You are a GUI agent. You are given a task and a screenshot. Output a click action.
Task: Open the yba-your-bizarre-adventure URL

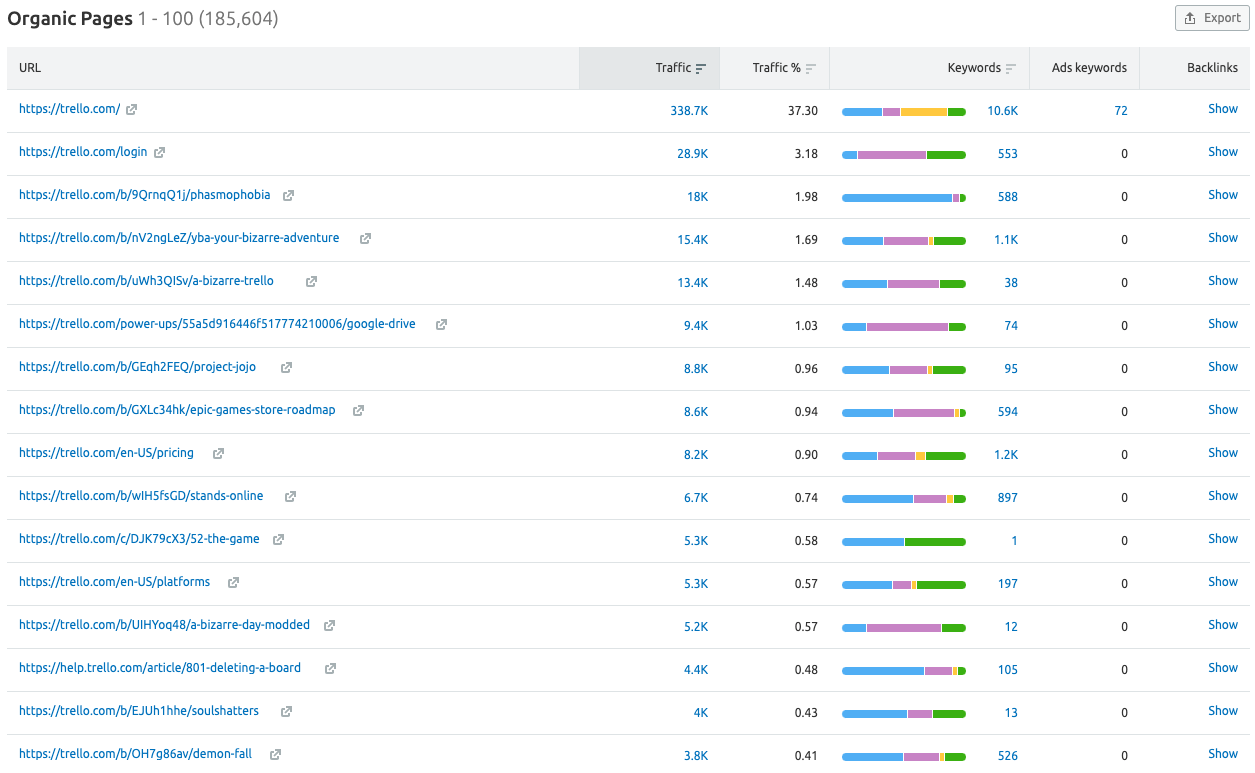pos(179,238)
